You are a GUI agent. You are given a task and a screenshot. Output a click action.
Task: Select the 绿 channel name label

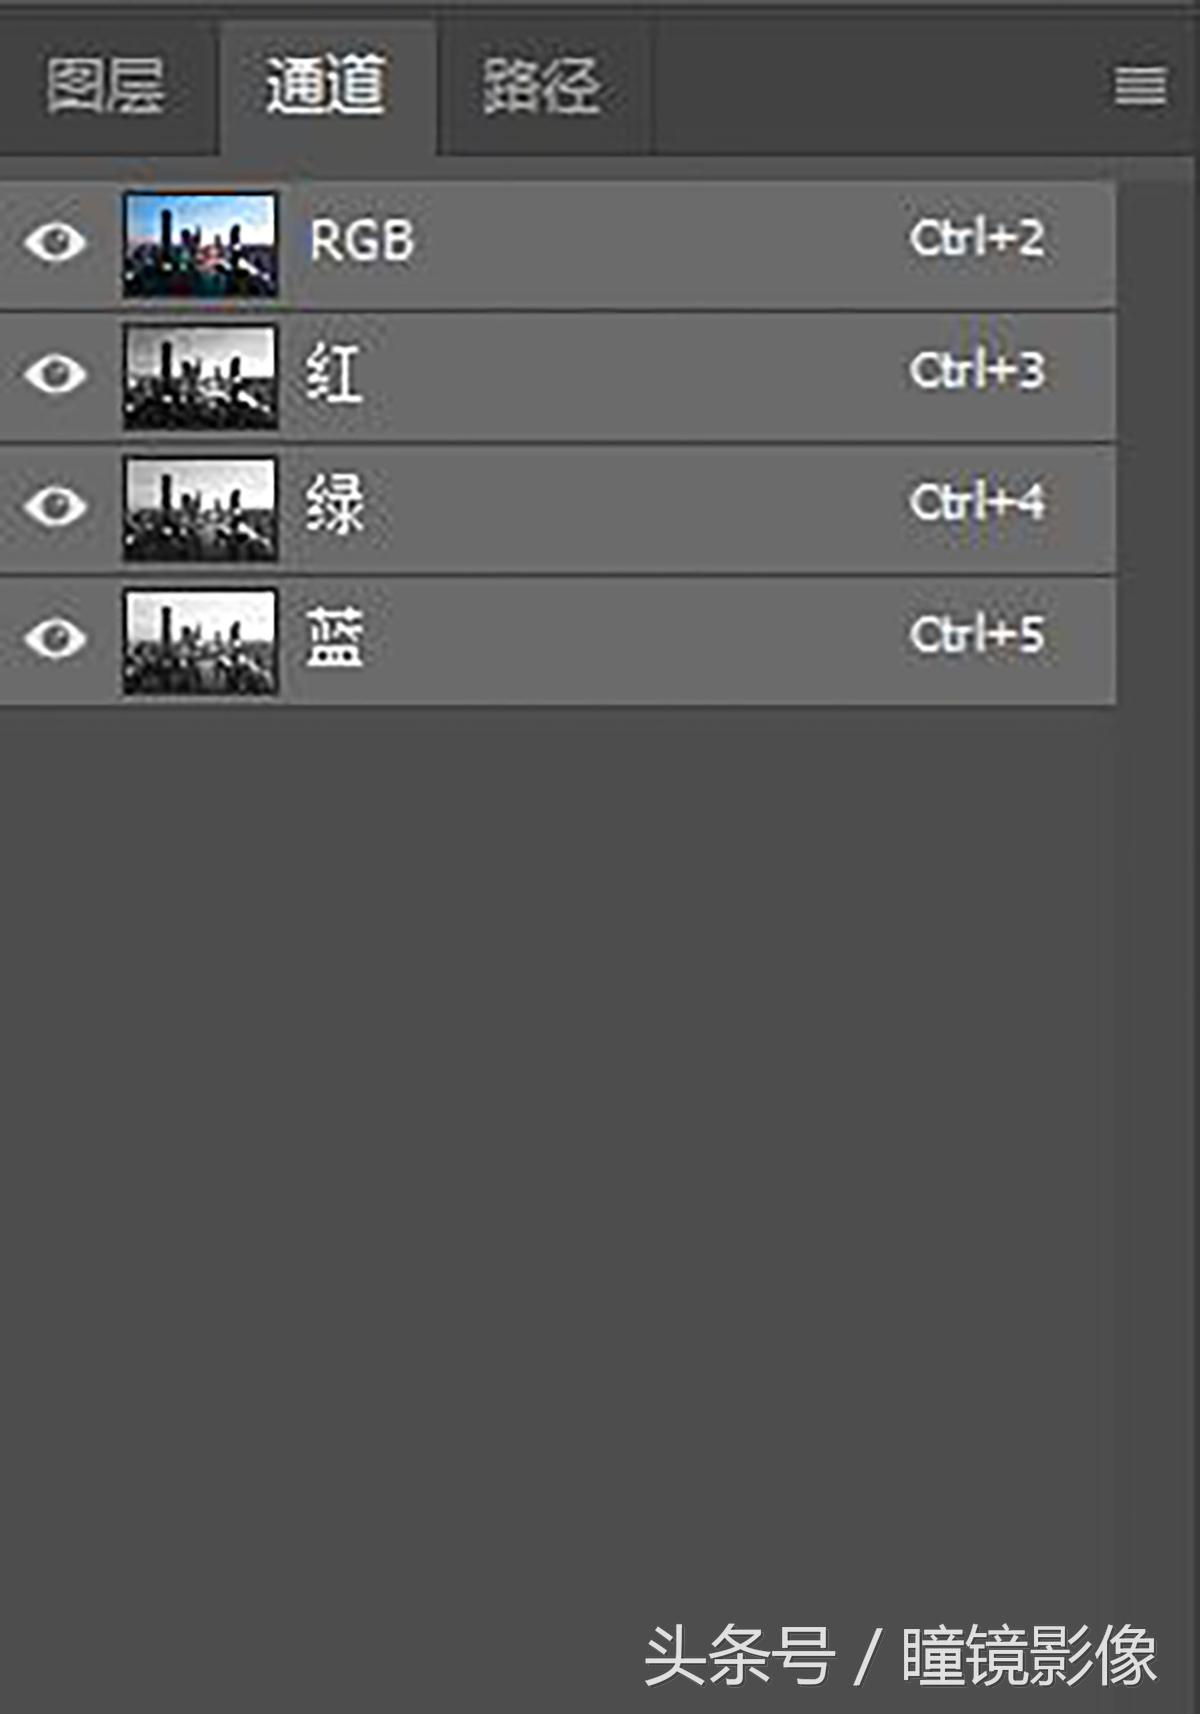pos(335,506)
